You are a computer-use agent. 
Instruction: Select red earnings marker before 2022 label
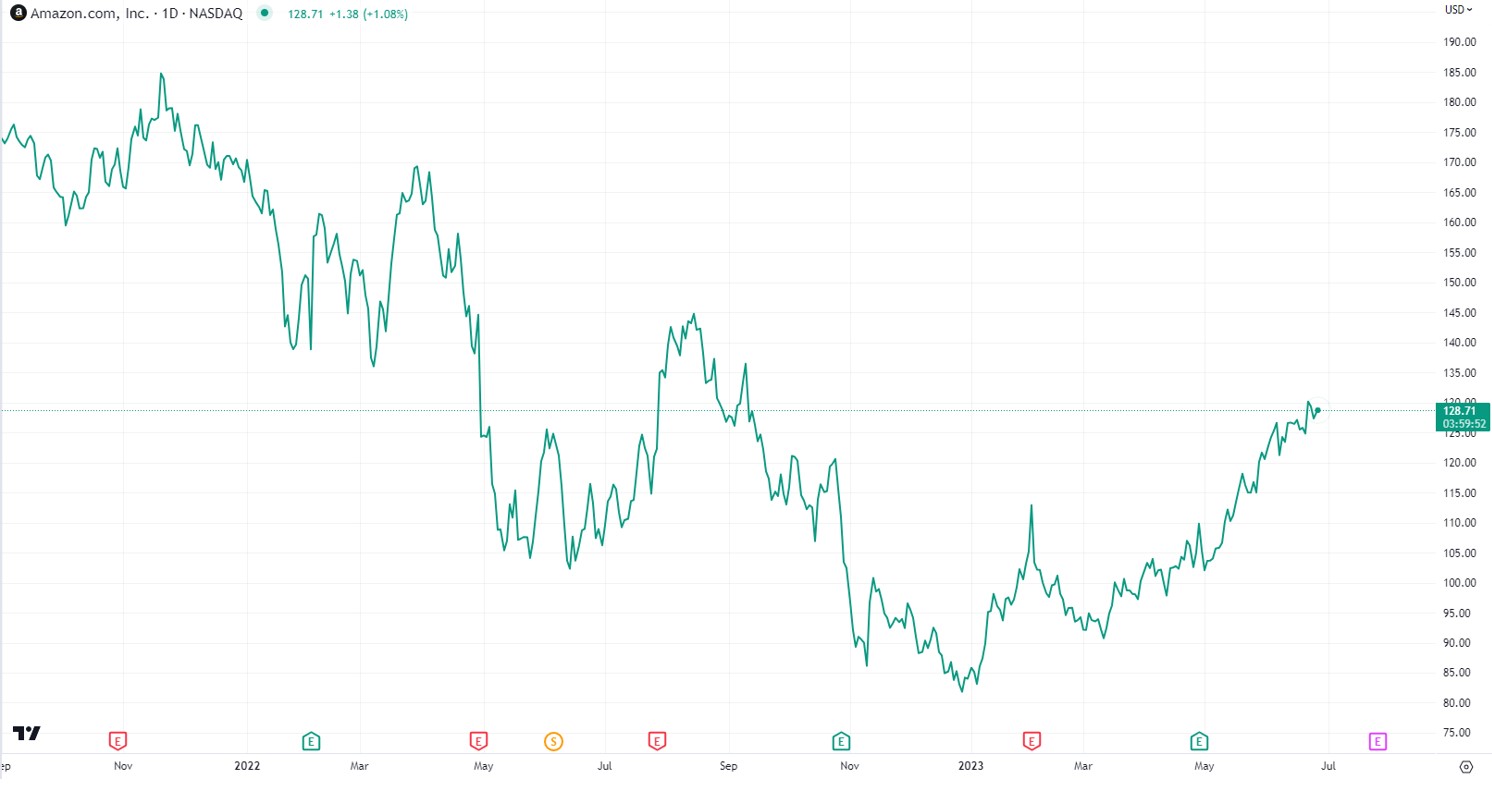coord(118,741)
